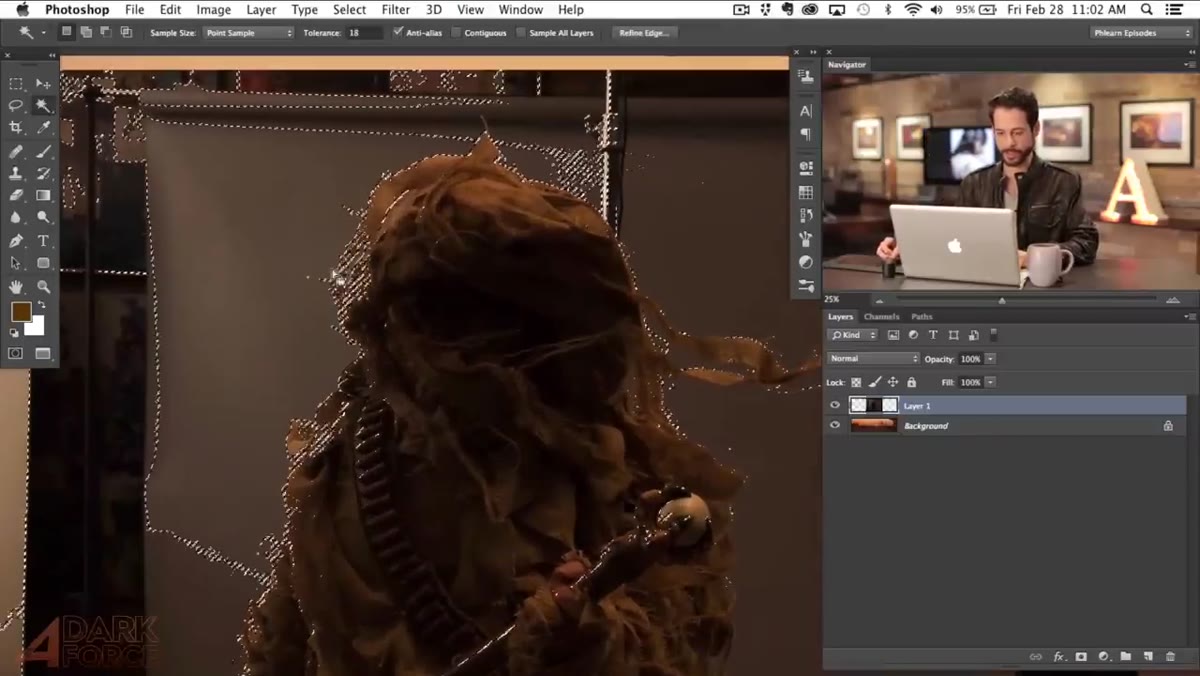Open the Opacity slider dropdown arrow

tap(990, 358)
